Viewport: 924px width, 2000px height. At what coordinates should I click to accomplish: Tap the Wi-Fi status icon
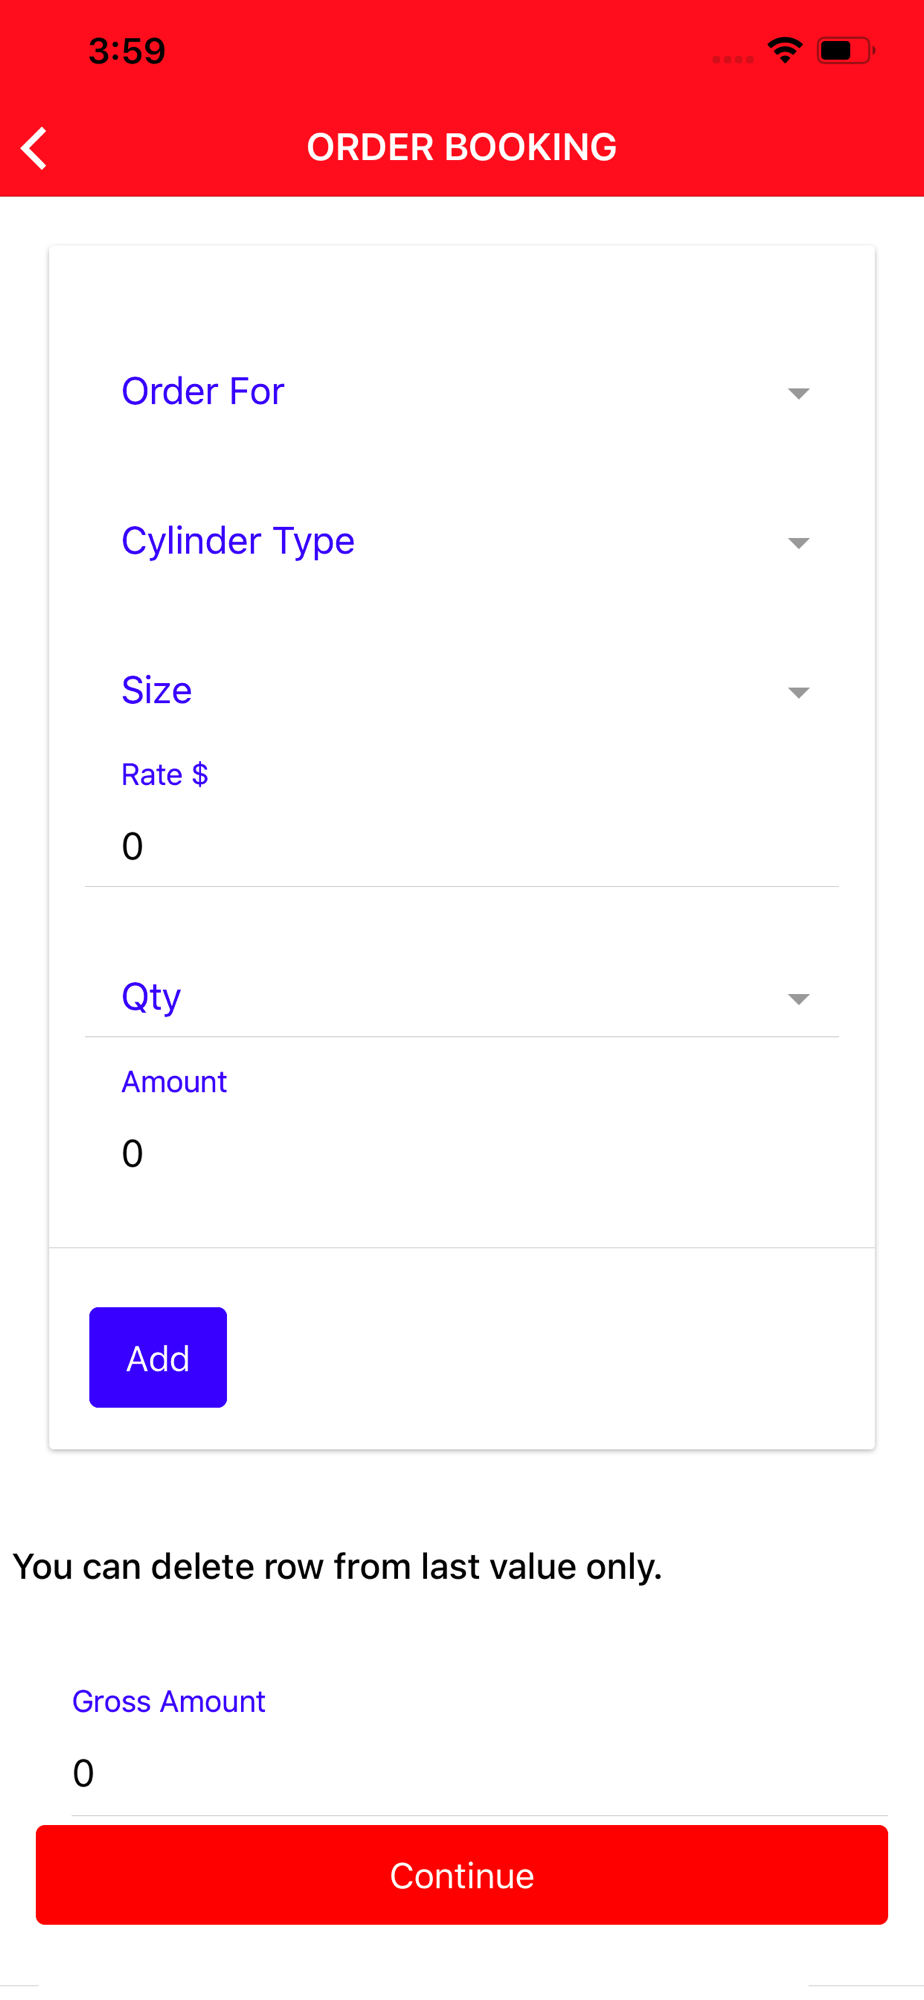coord(785,50)
